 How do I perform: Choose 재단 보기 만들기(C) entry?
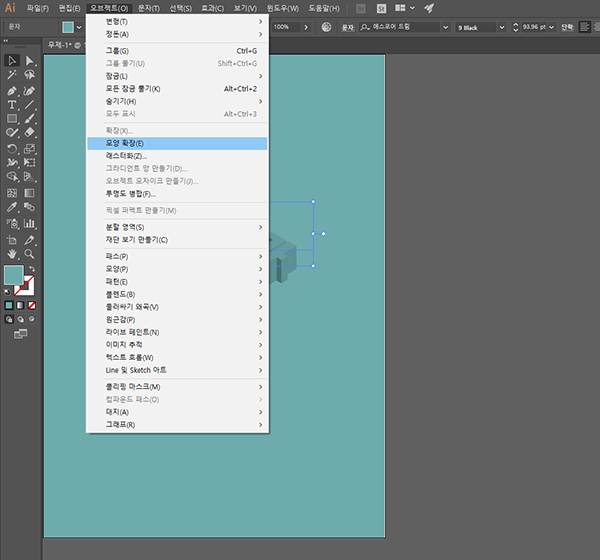(x=177, y=240)
